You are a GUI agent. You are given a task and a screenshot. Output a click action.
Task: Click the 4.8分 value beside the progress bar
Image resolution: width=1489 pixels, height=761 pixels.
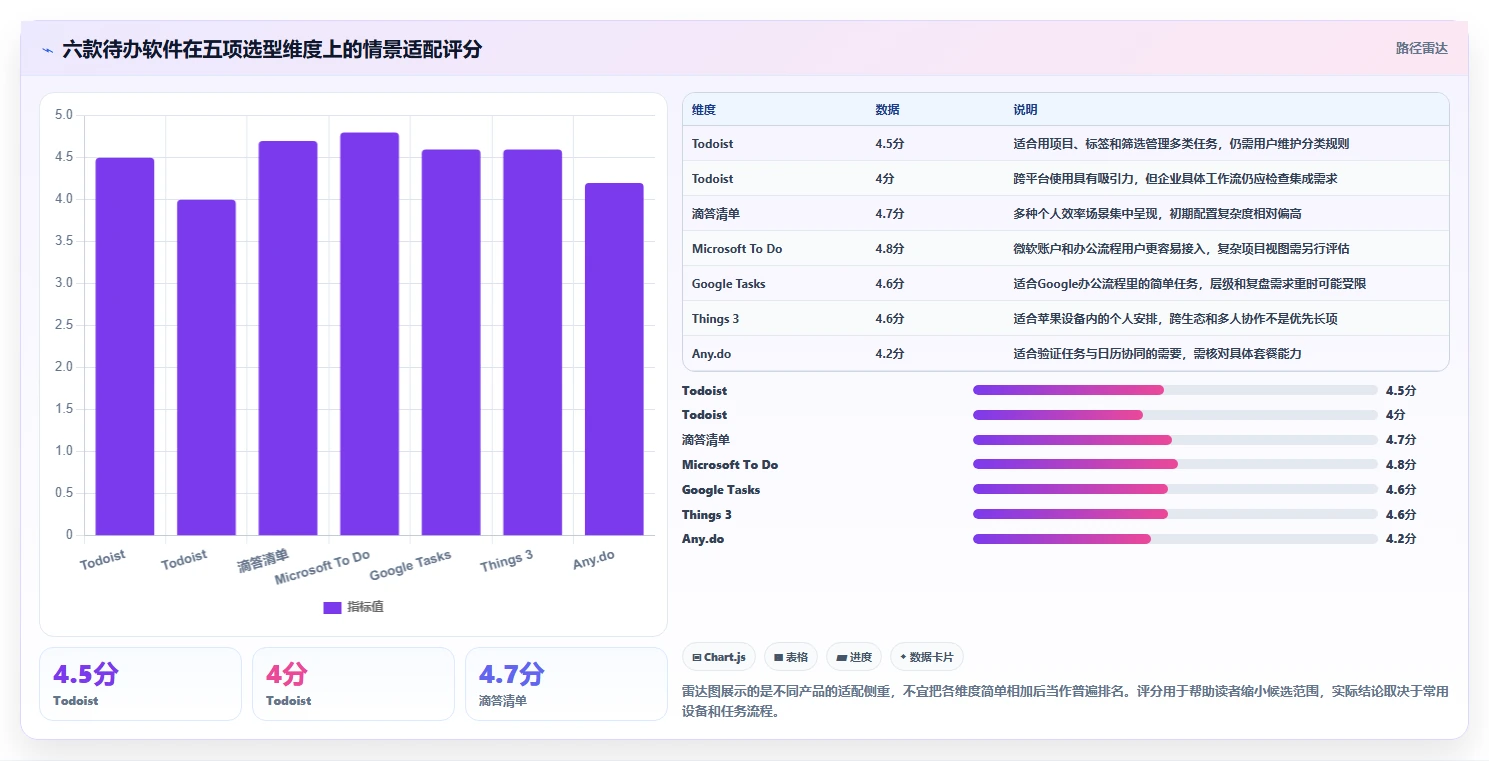click(x=1401, y=464)
